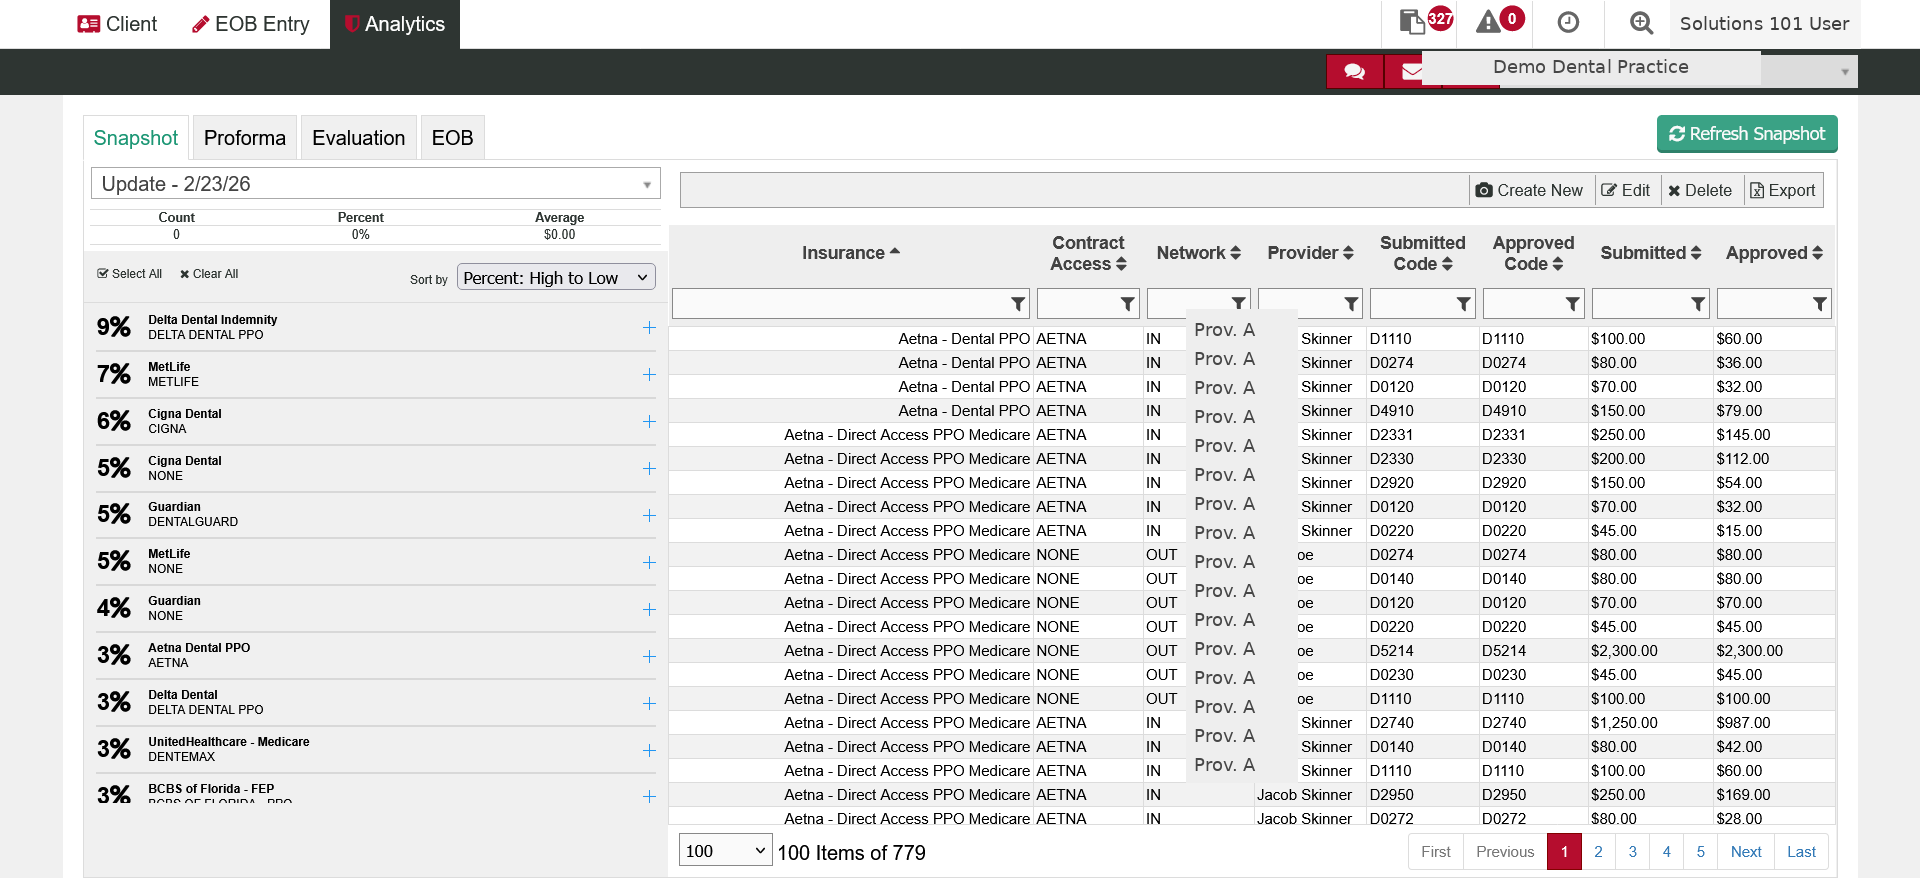Expand MetLife METLIFE row plus icon
This screenshot has height=878, width=1920.
click(x=649, y=374)
